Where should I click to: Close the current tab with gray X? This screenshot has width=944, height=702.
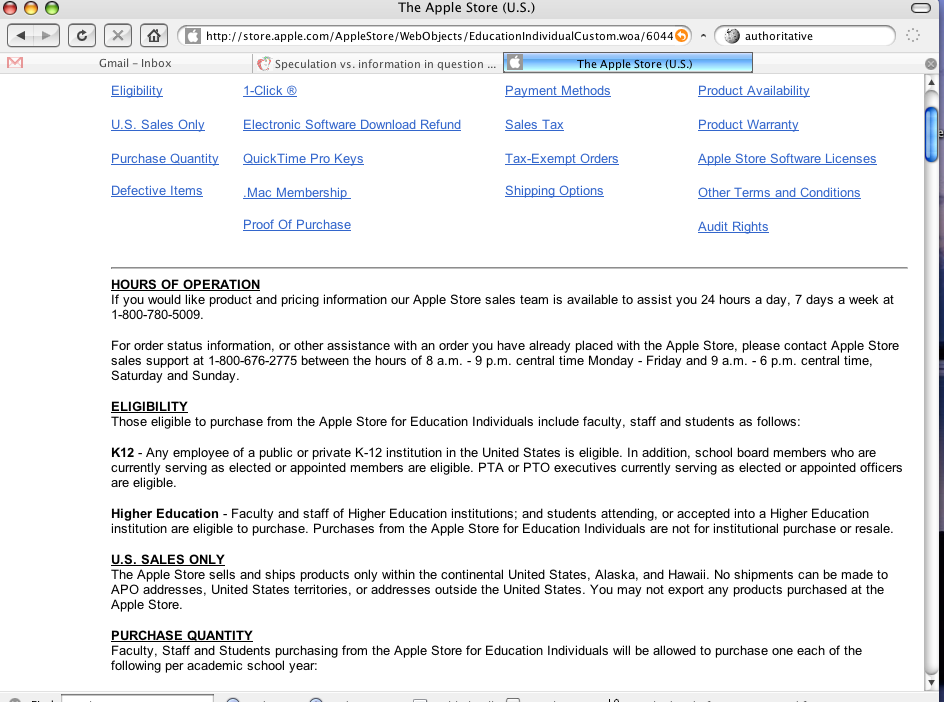click(931, 64)
